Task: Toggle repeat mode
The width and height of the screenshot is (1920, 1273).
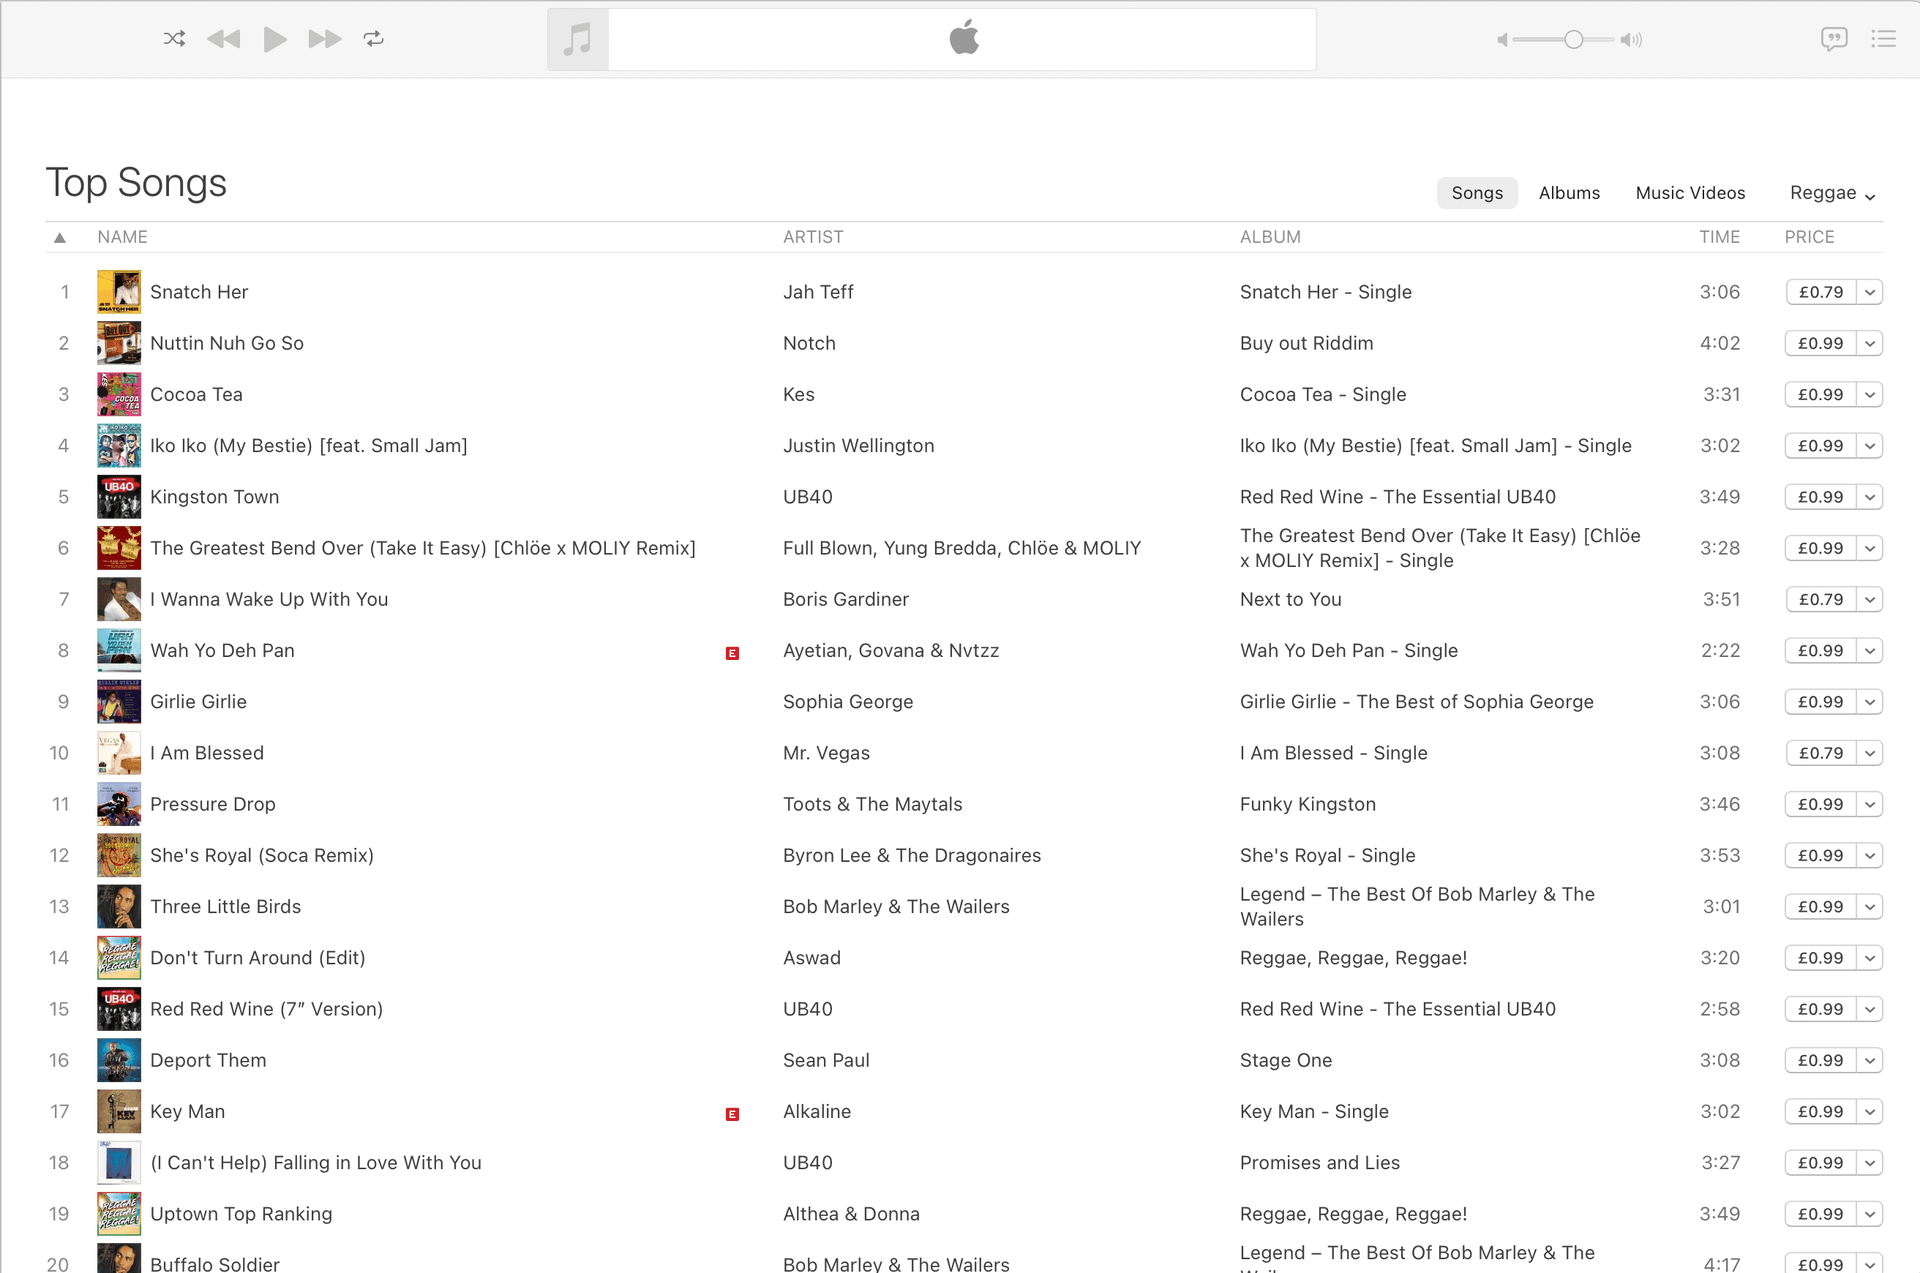Action: 374,39
